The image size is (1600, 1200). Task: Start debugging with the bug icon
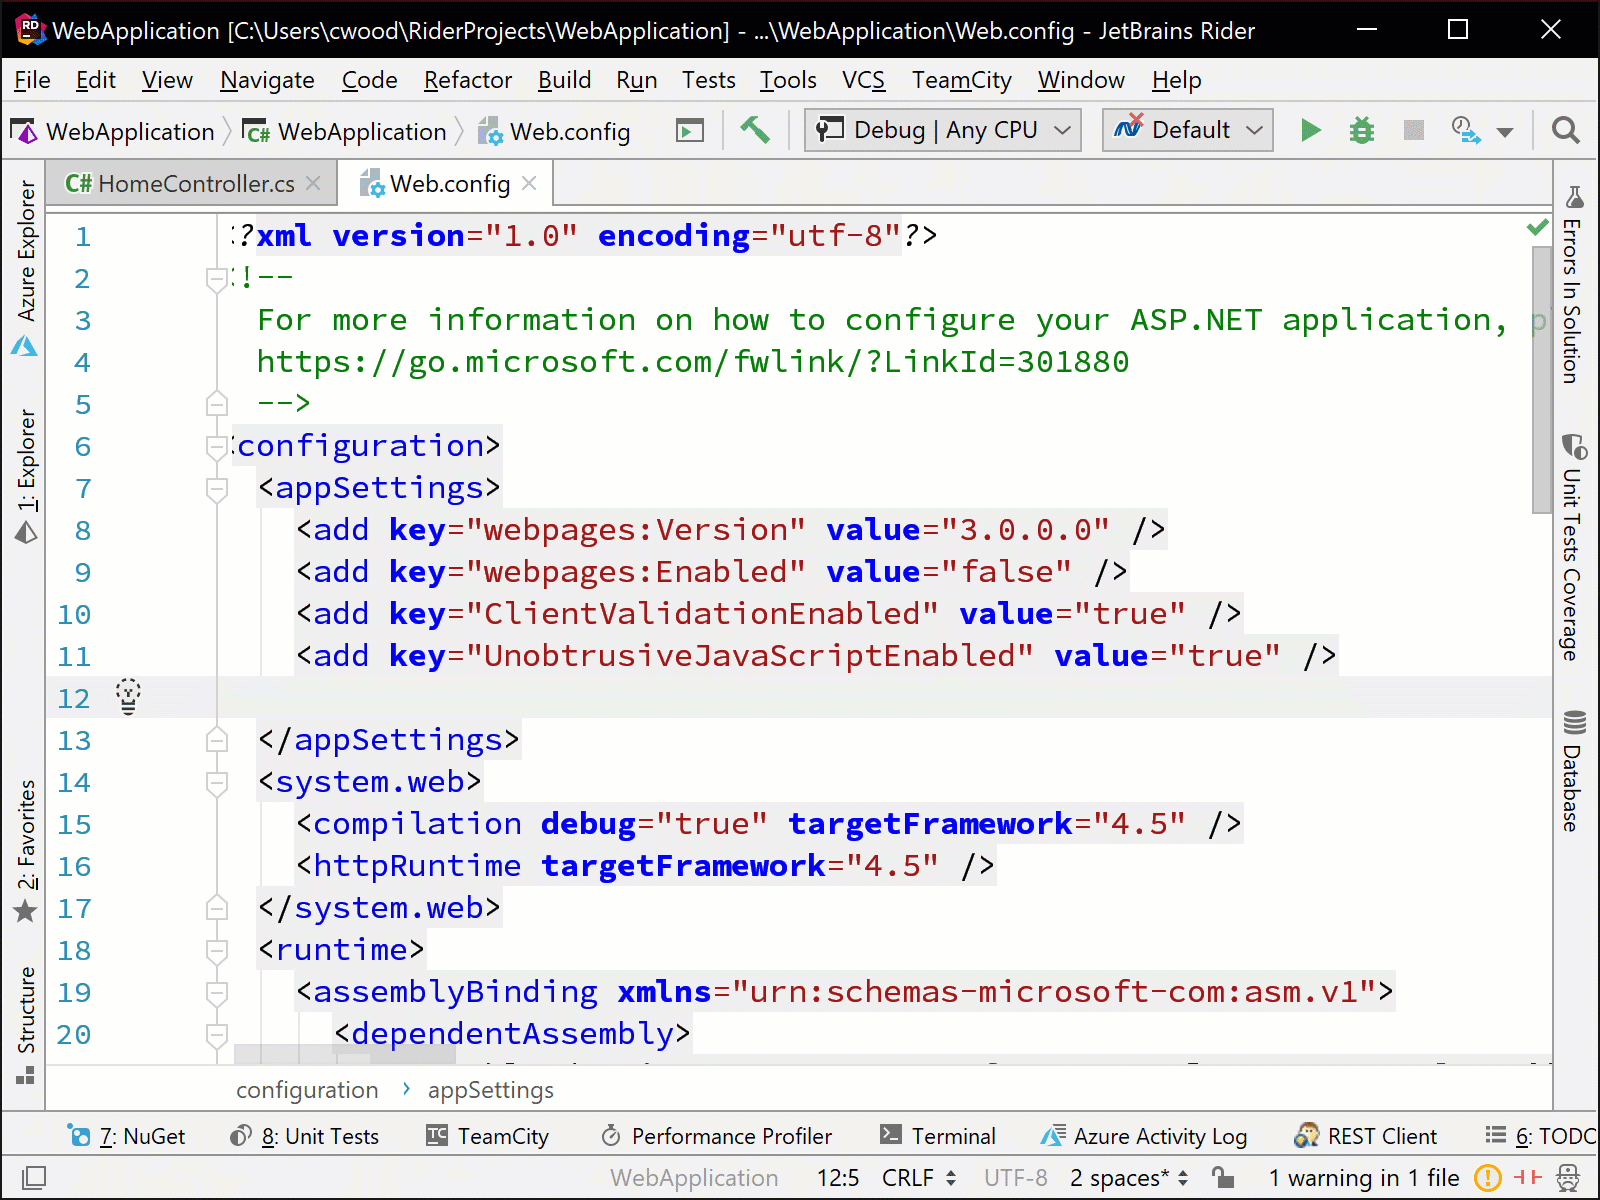1361,130
